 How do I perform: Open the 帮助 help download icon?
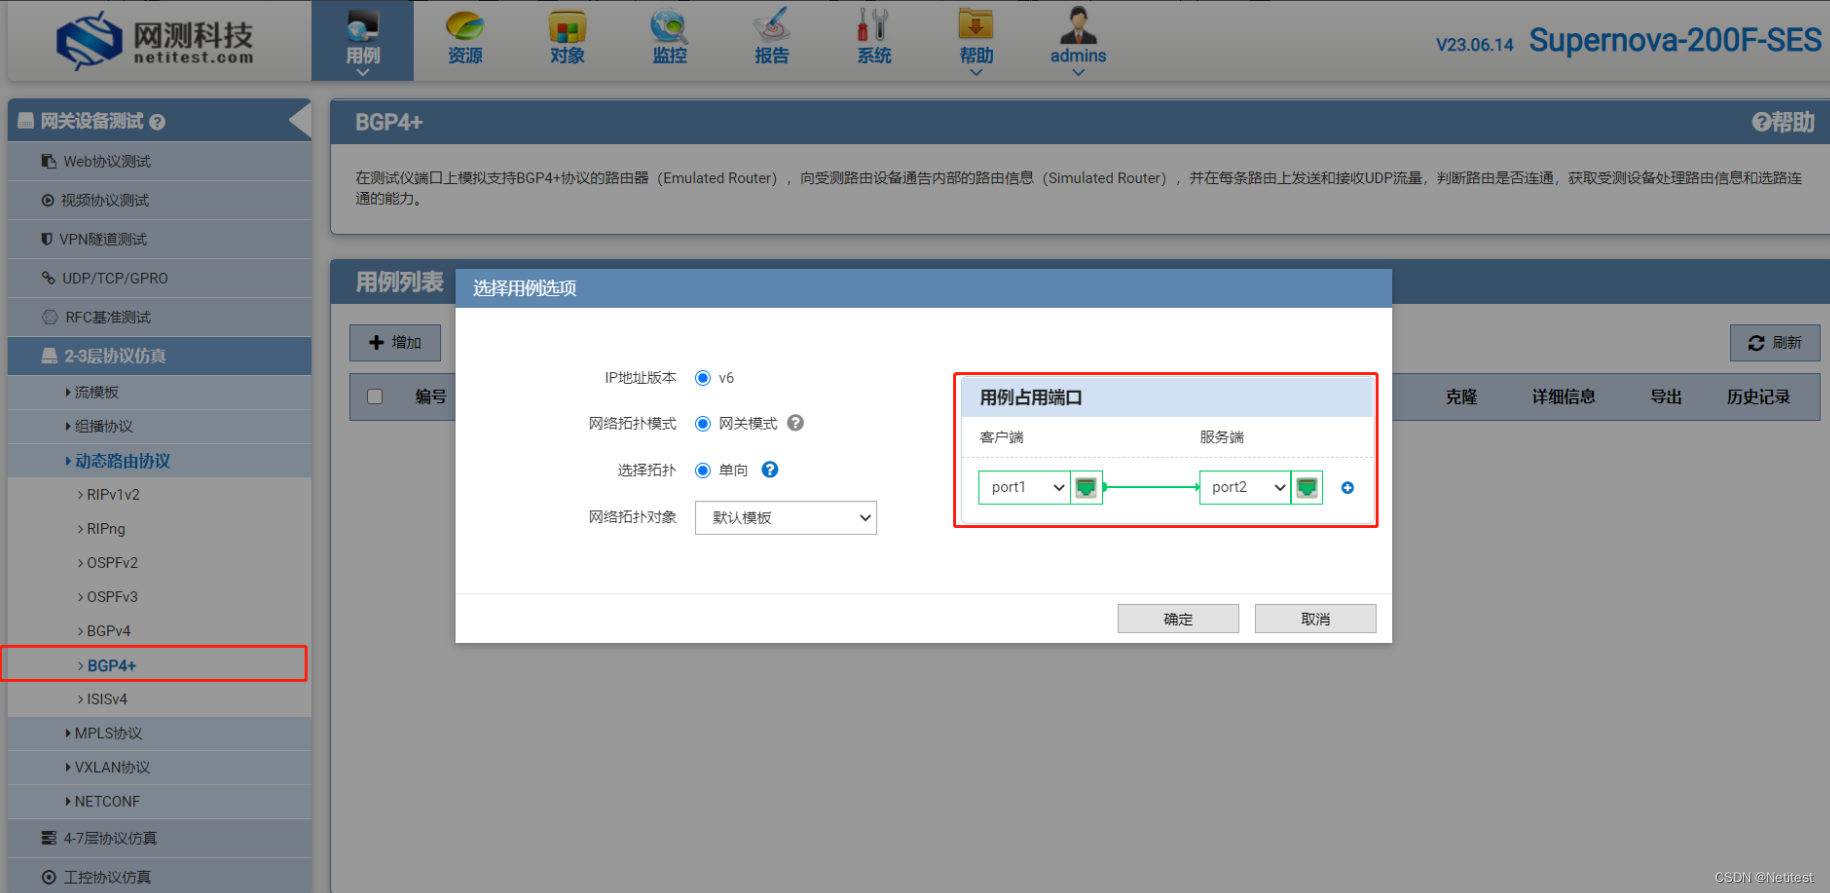[x=976, y=40]
